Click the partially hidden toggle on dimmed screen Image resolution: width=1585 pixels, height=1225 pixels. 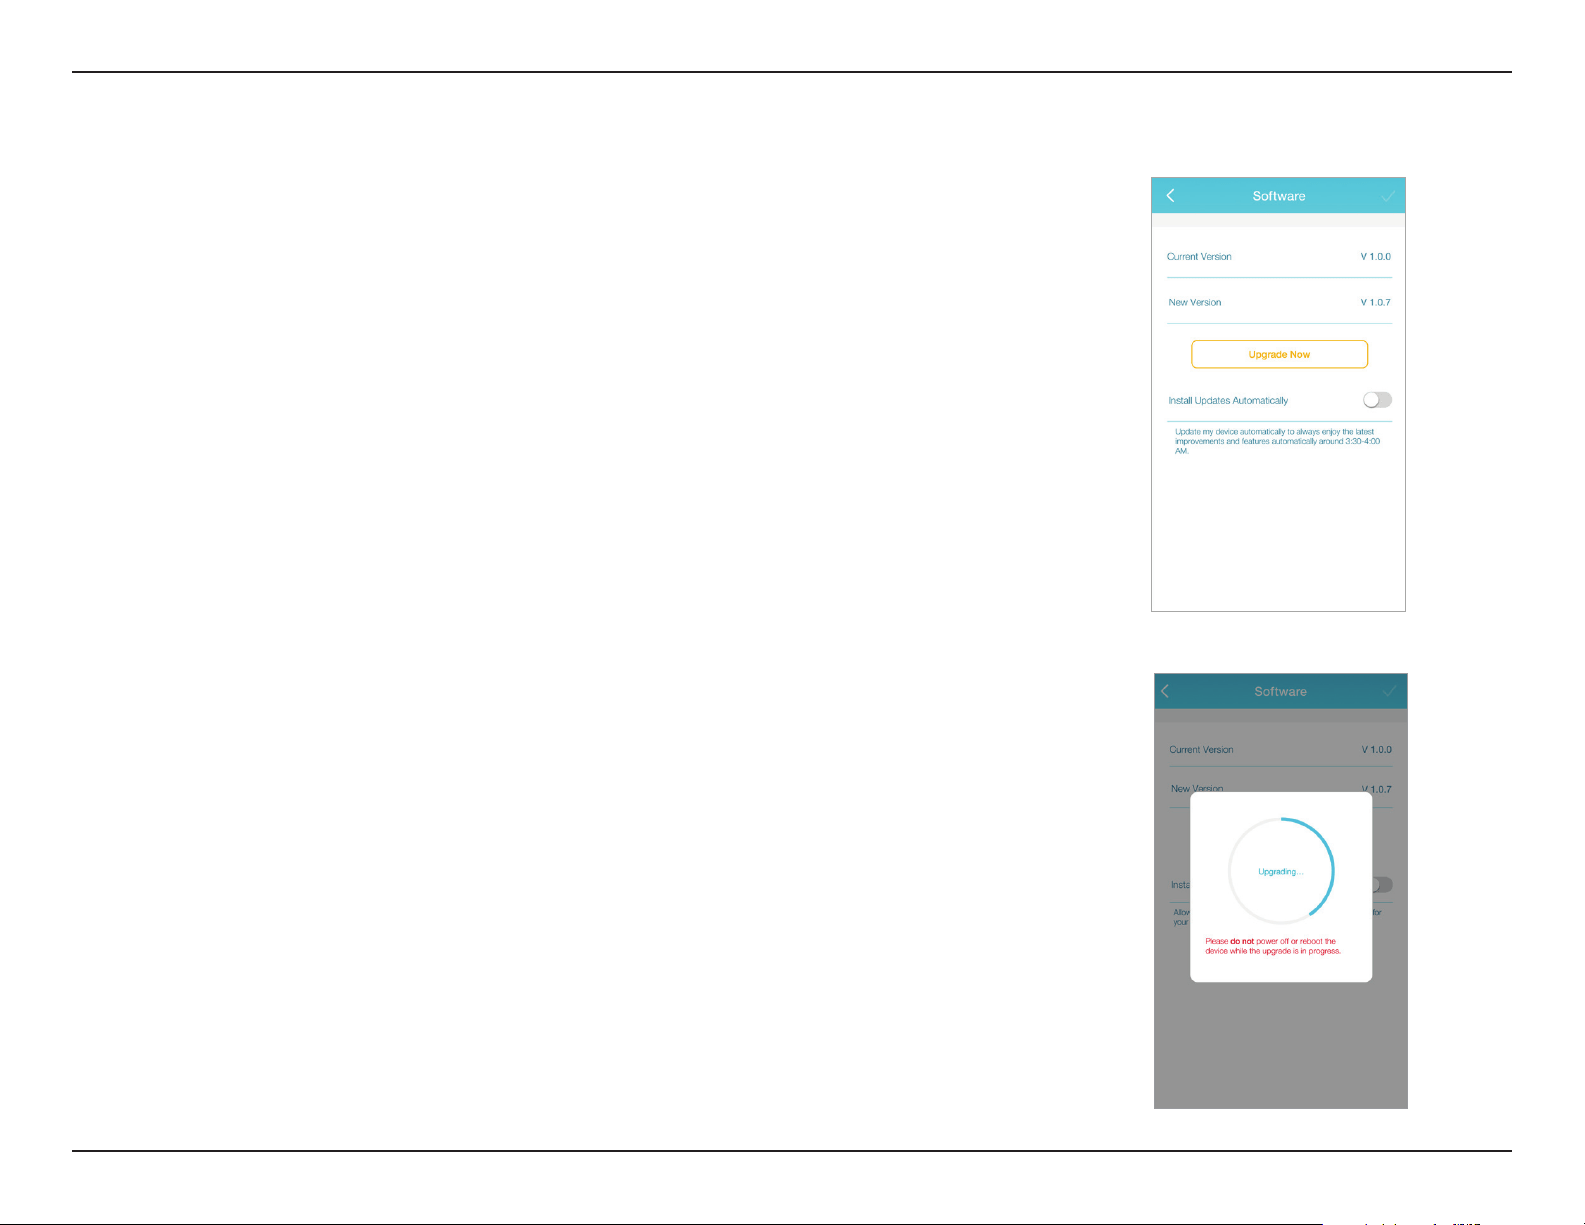[1383, 885]
